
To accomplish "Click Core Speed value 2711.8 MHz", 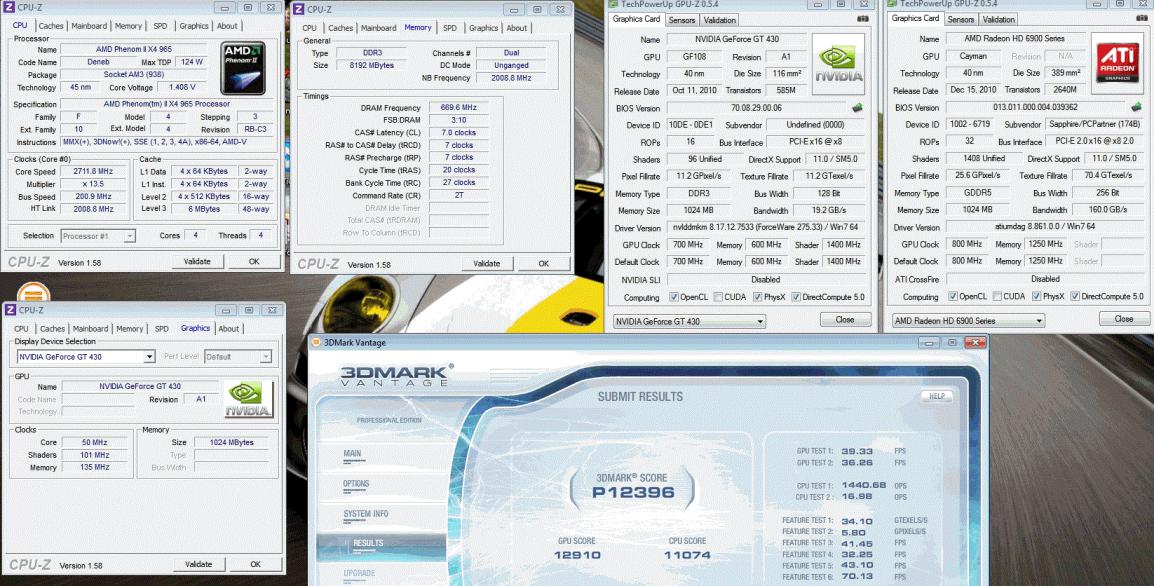I will (94, 171).
